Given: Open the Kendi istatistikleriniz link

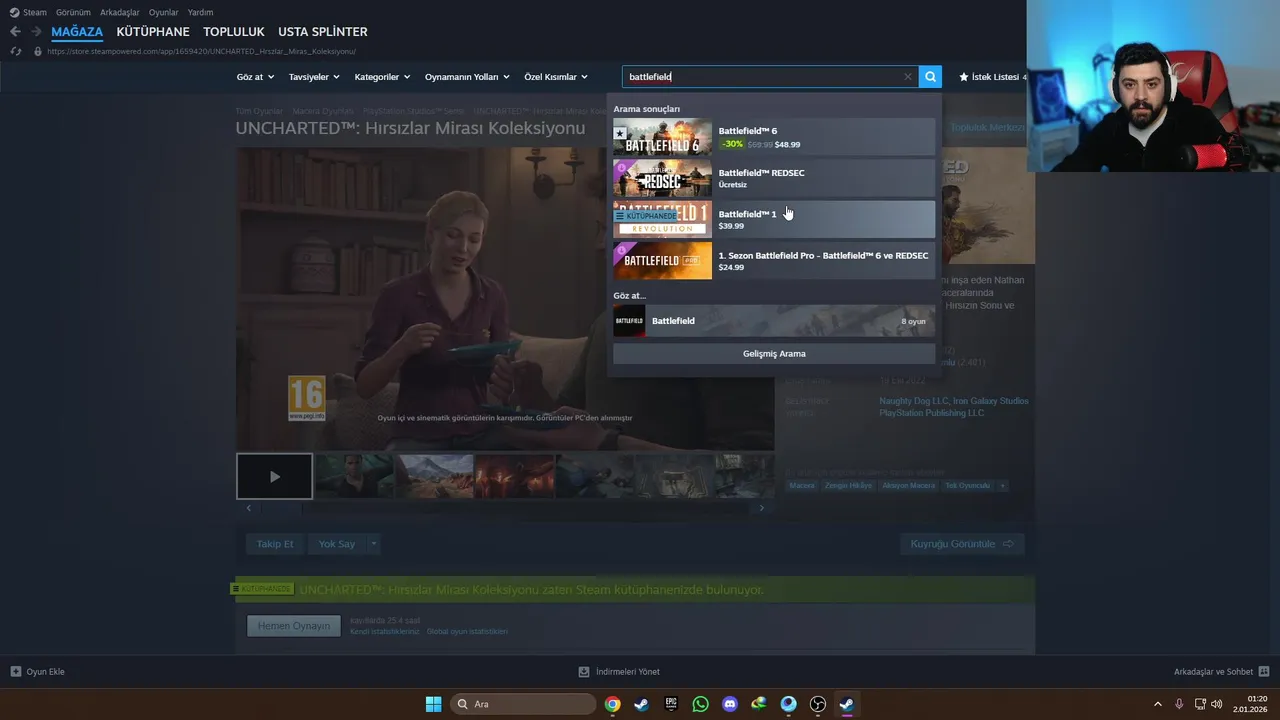Looking at the screenshot, I should [385, 631].
